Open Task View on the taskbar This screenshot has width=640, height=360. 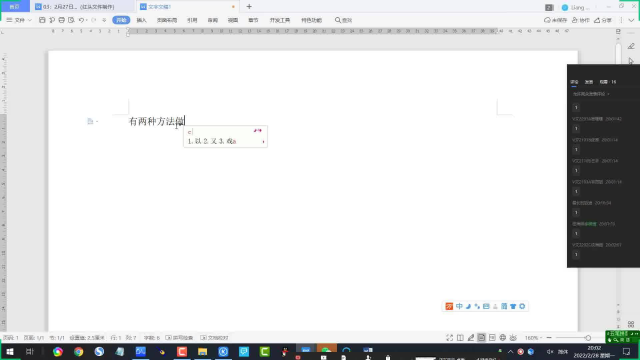click(x=29, y=351)
